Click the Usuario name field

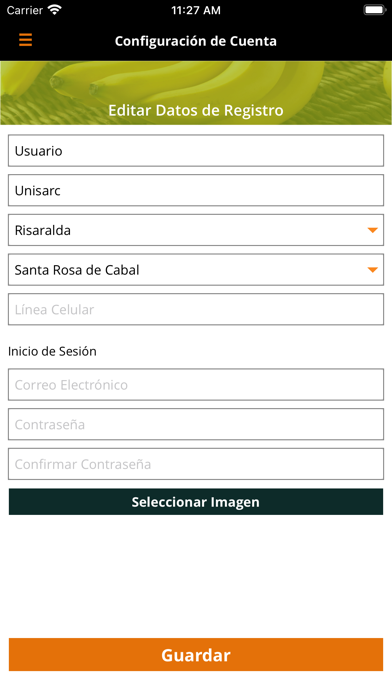pos(196,150)
